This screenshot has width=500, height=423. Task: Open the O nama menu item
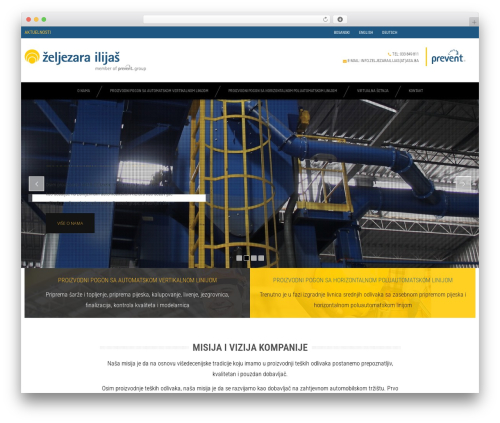tap(83, 91)
